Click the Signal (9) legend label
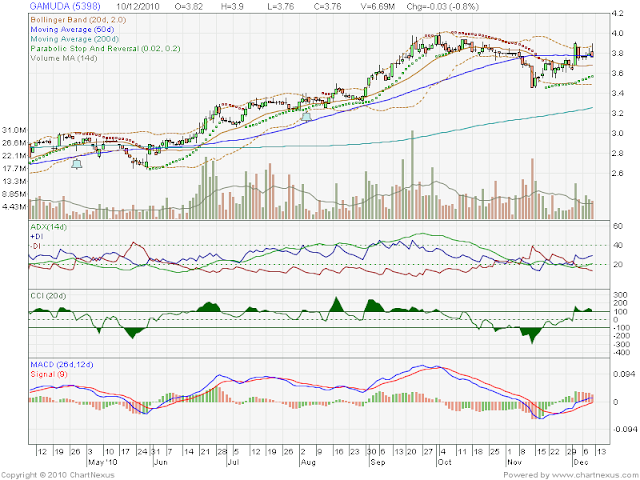 [49, 374]
